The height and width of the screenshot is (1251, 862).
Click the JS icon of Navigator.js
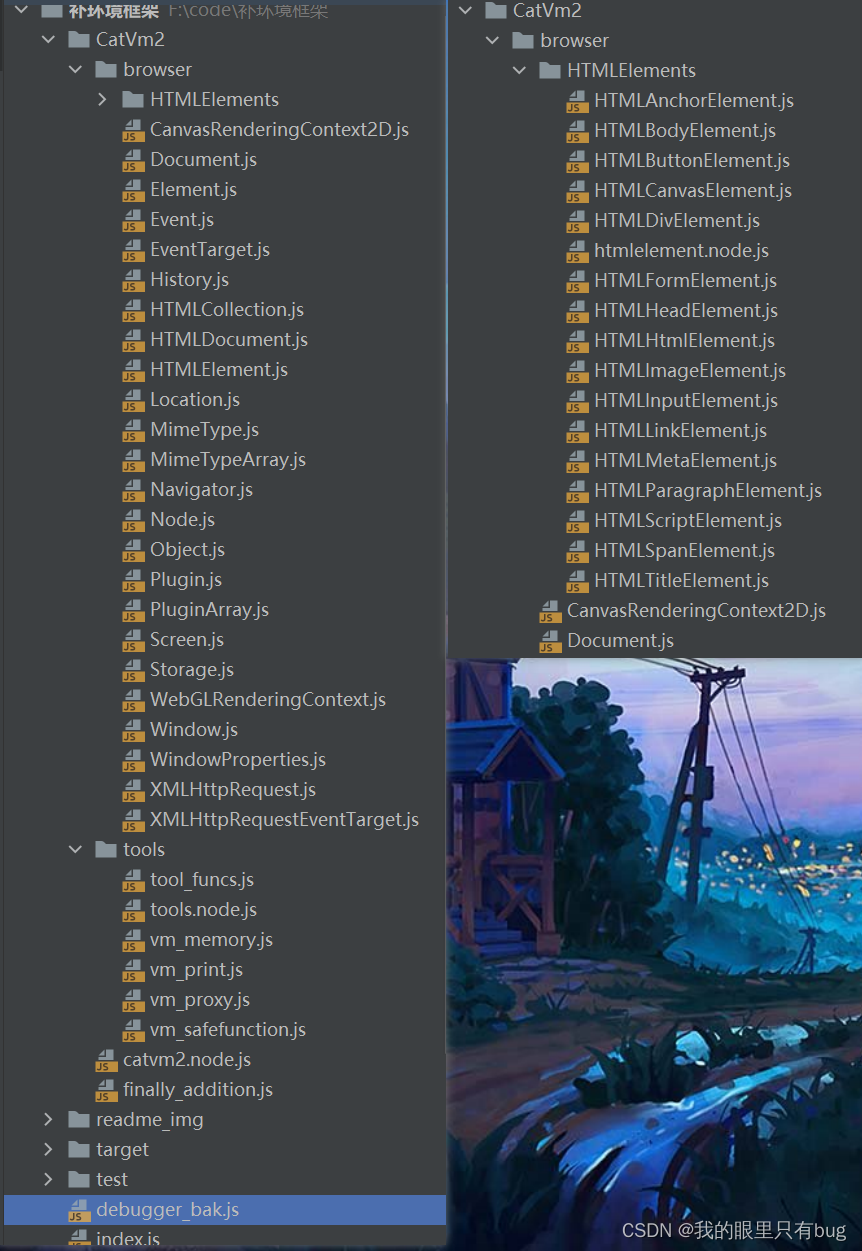133,491
